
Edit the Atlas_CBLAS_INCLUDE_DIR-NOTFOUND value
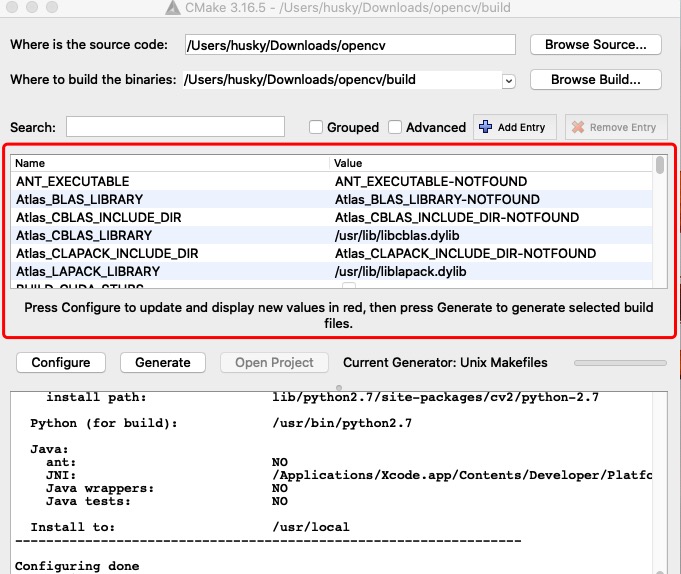click(457, 217)
